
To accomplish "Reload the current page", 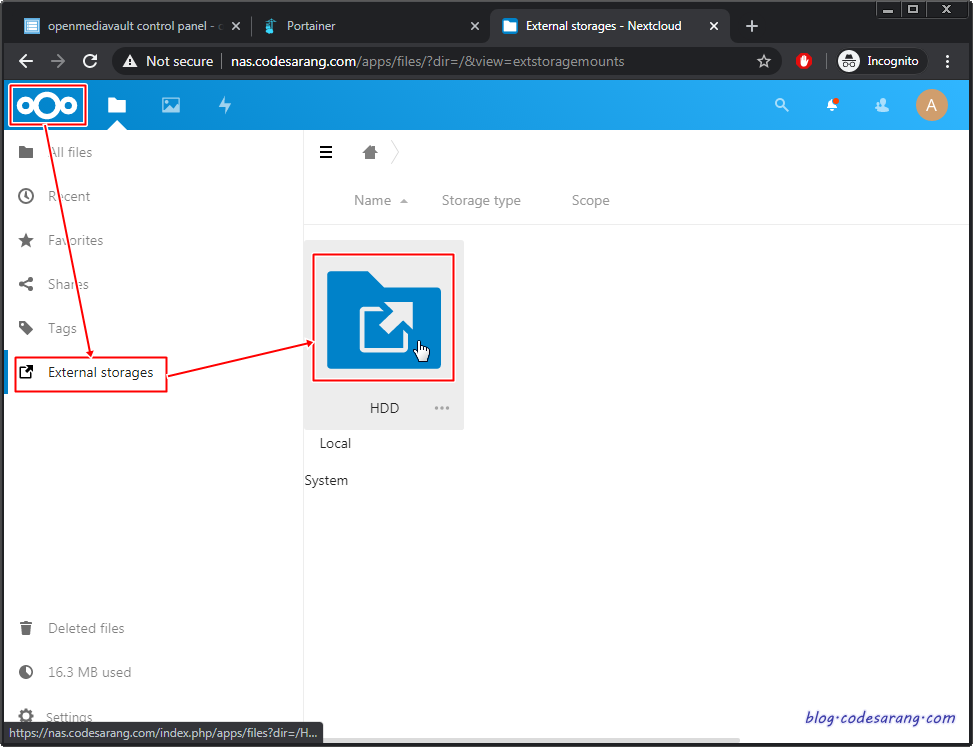I will coord(91,61).
